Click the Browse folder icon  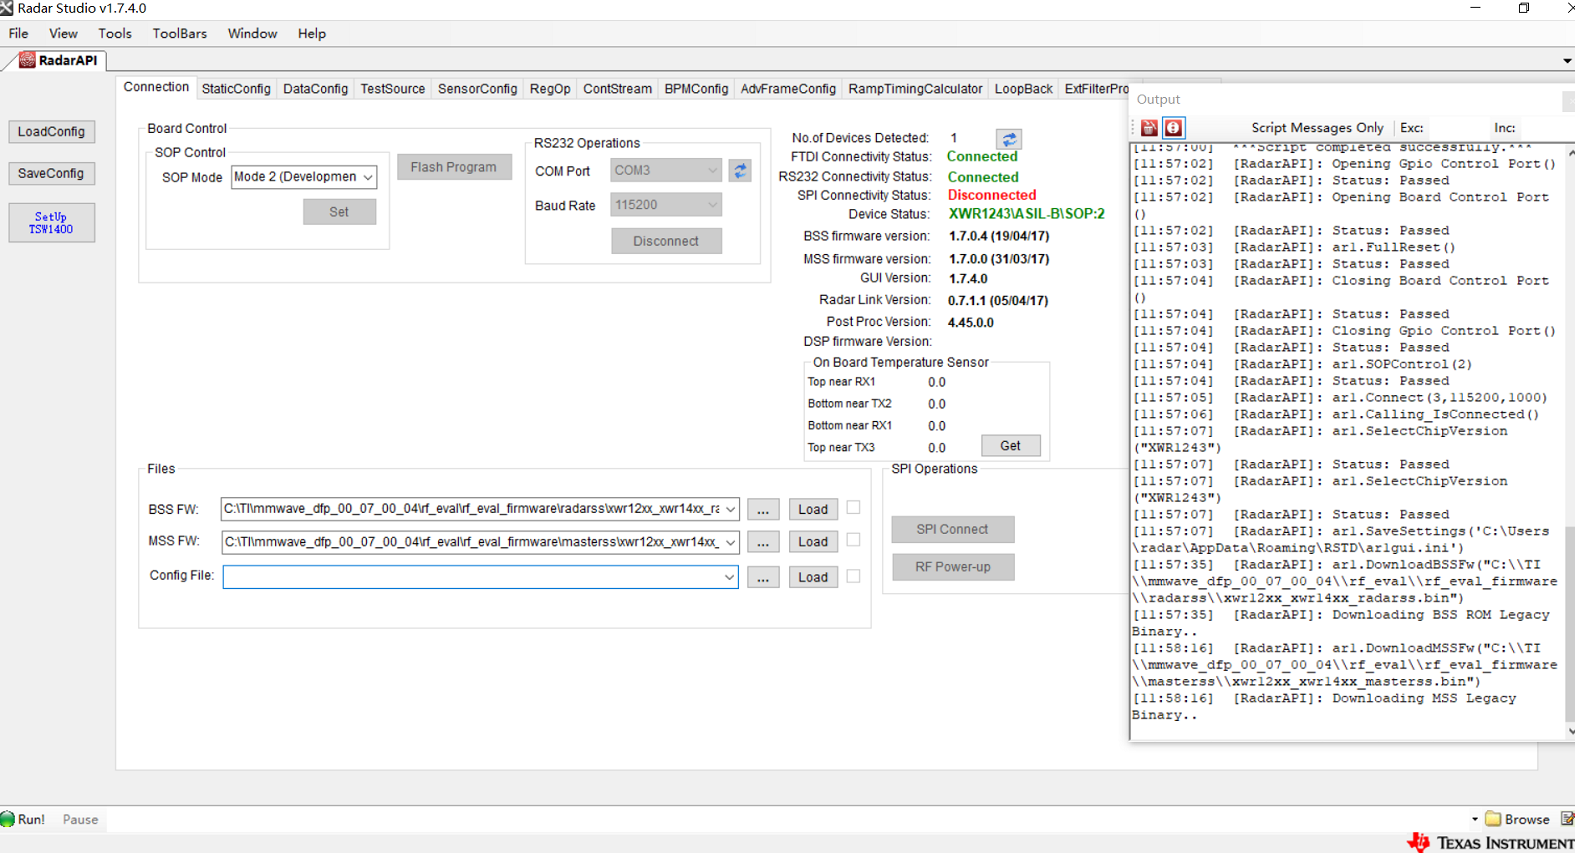point(1494,819)
